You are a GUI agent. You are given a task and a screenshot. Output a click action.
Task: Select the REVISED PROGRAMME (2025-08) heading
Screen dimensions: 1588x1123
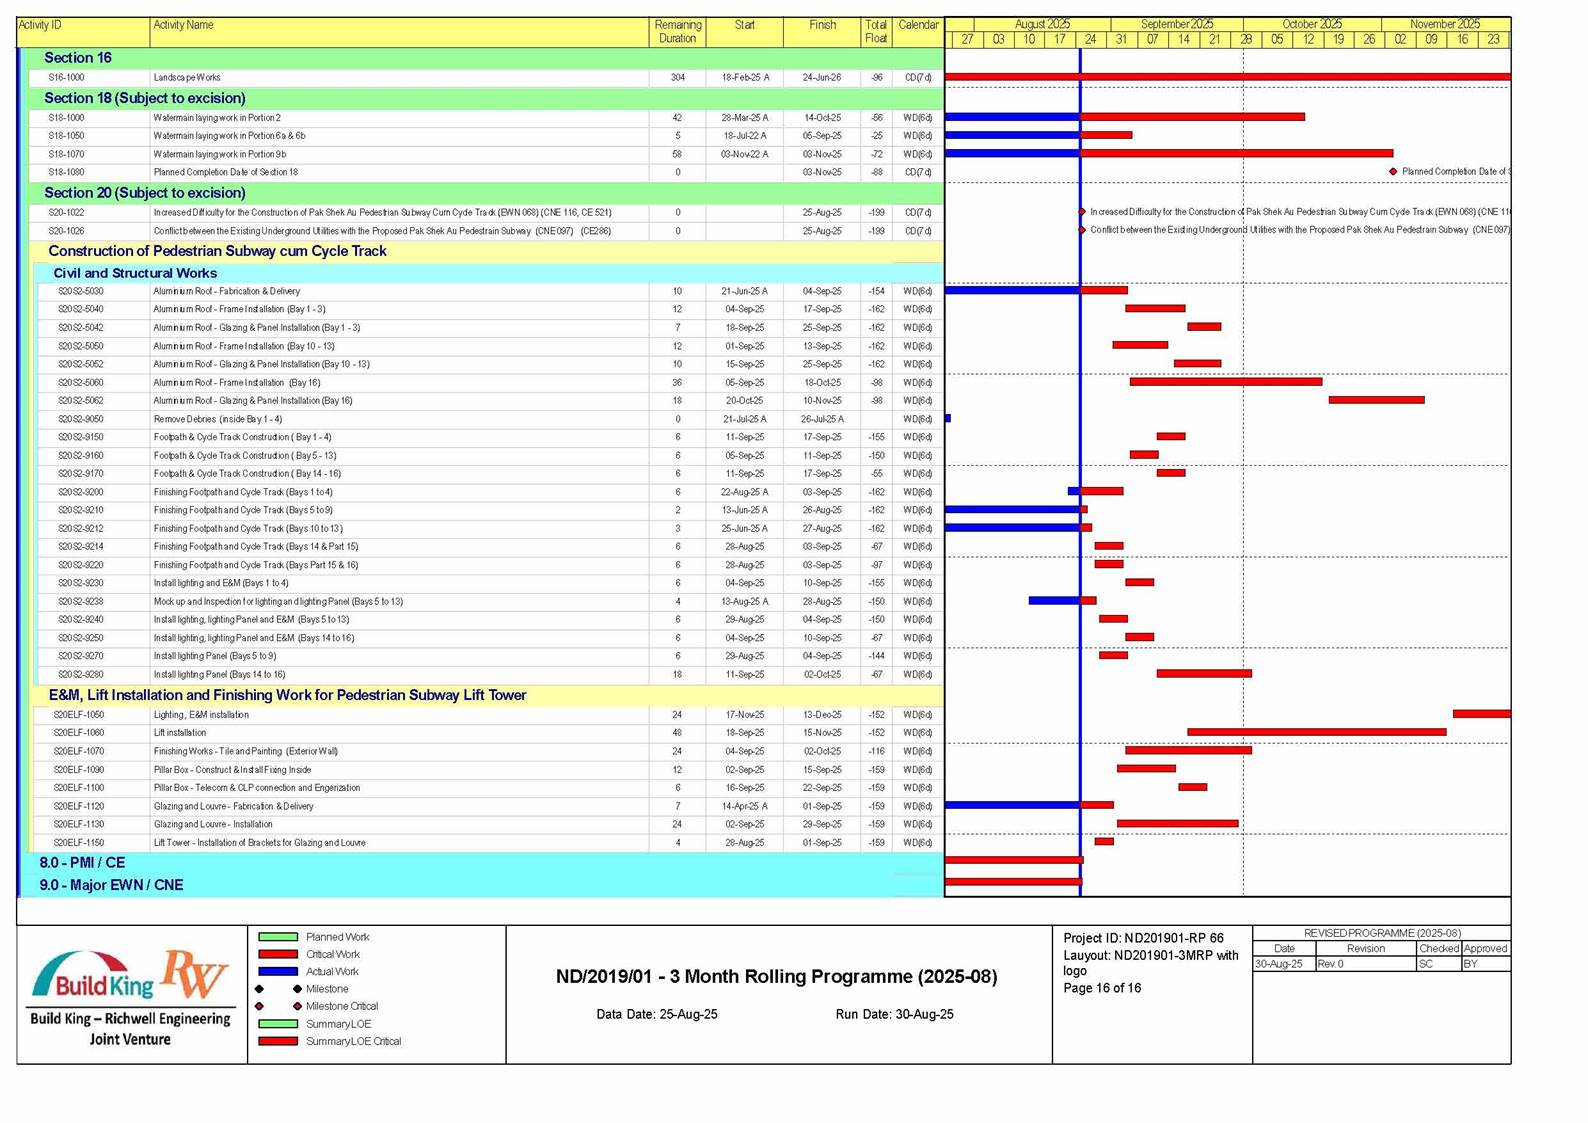tap(1382, 933)
